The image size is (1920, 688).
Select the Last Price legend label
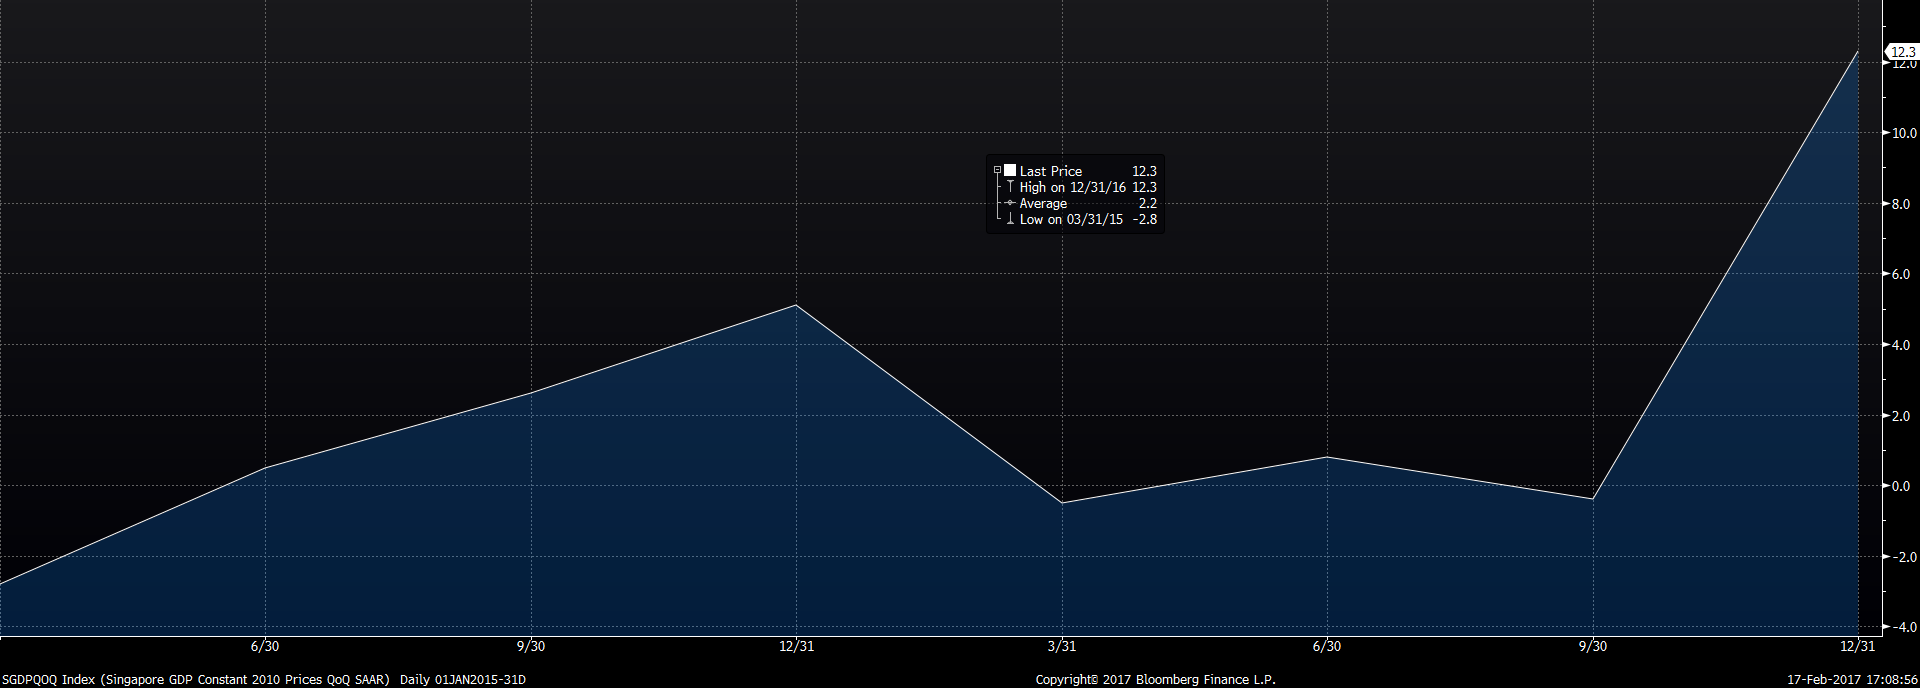point(1050,171)
